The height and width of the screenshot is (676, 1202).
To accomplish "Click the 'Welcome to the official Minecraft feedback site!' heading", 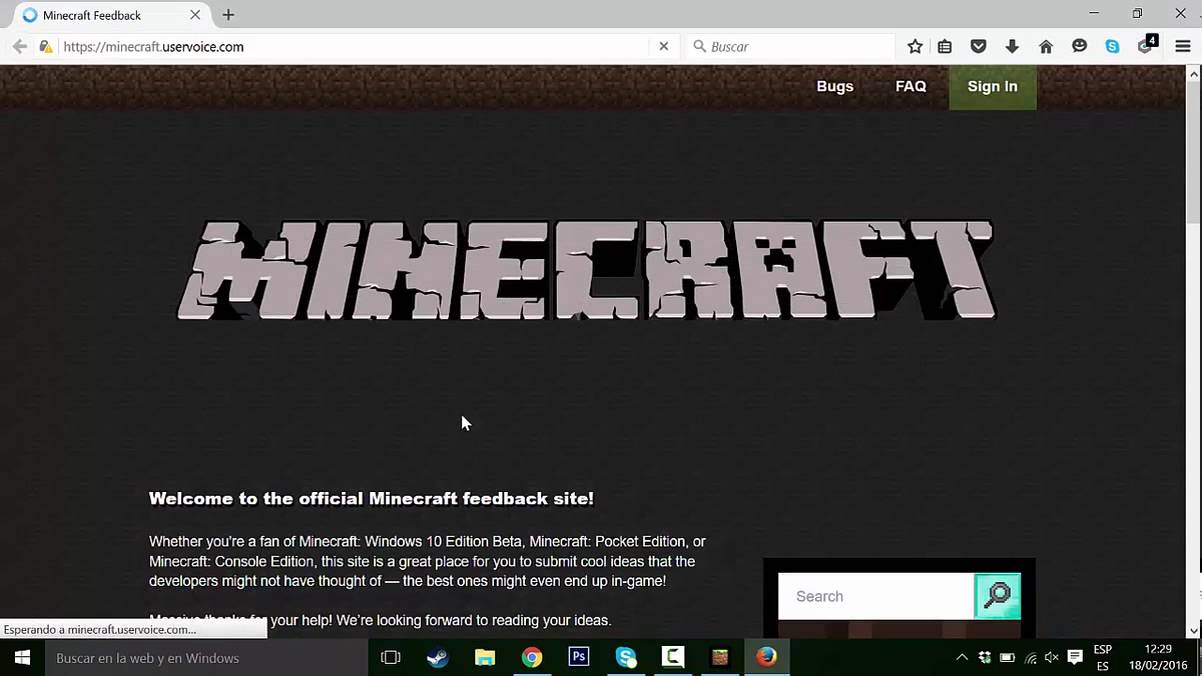I will pos(371,498).
